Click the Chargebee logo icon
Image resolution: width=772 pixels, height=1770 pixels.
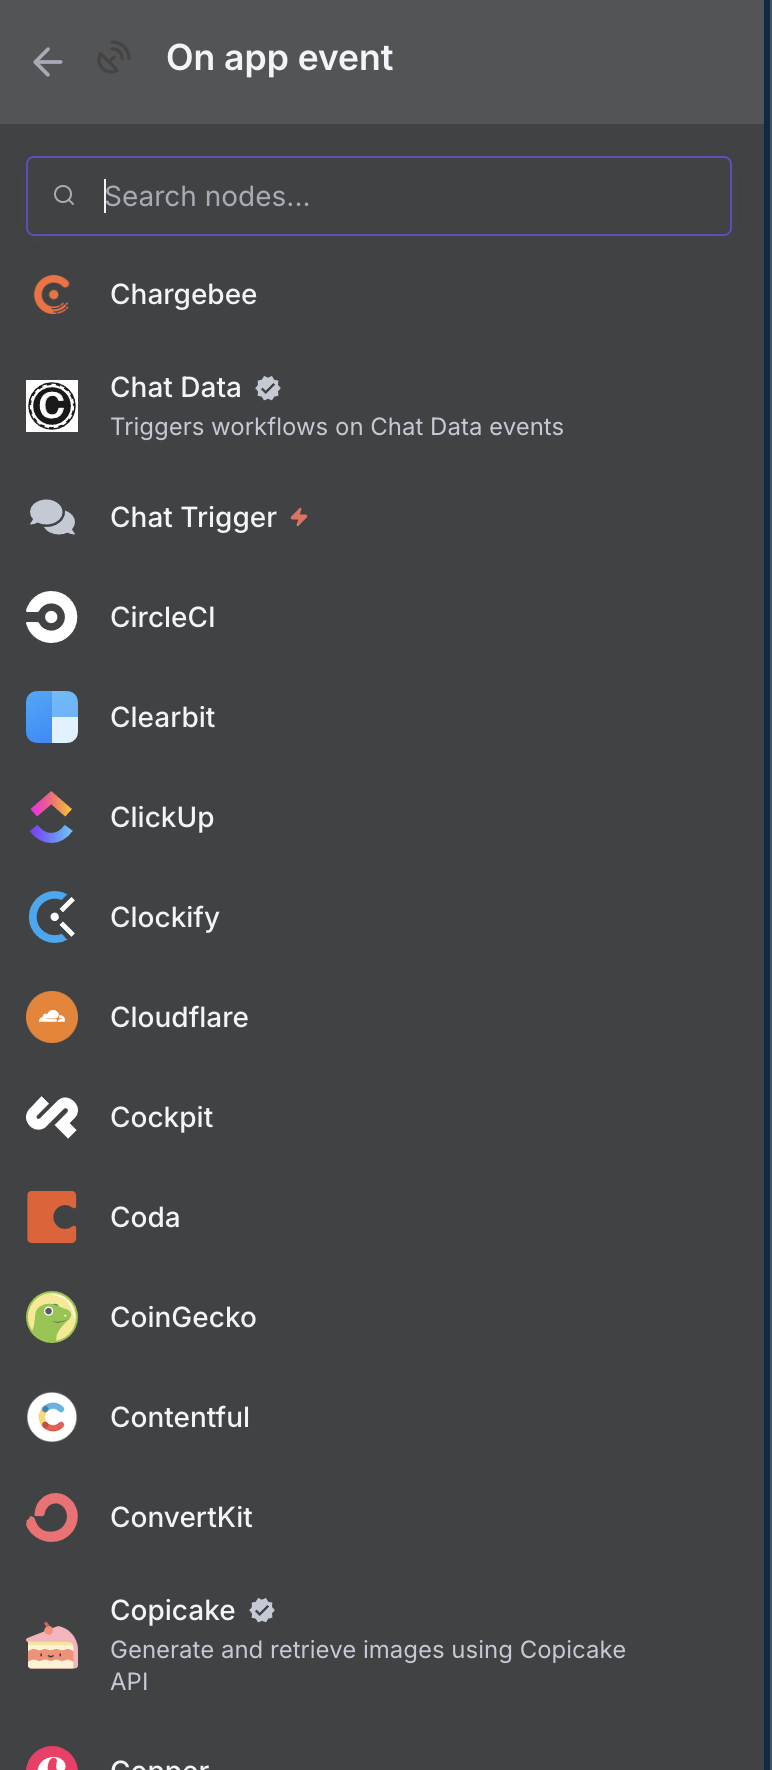[52, 295]
